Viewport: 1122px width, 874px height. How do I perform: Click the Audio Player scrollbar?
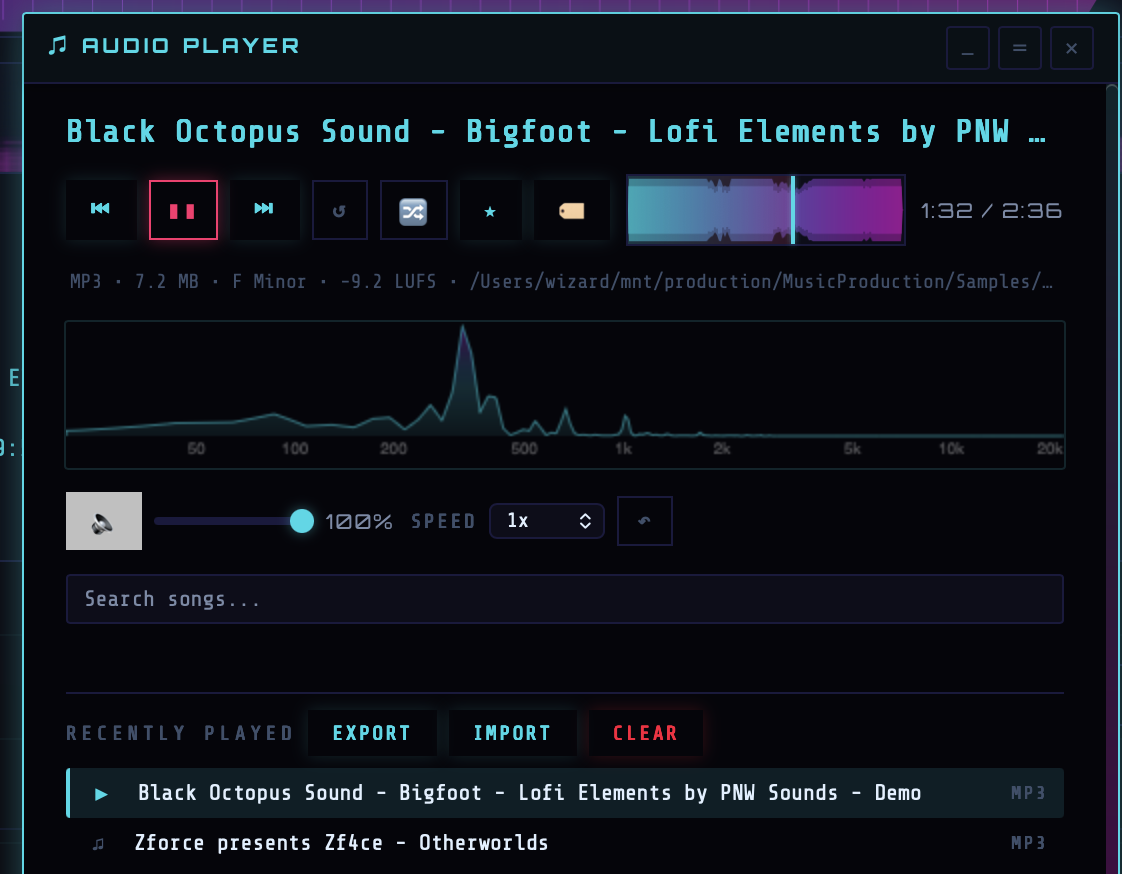click(x=1112, y=478)
